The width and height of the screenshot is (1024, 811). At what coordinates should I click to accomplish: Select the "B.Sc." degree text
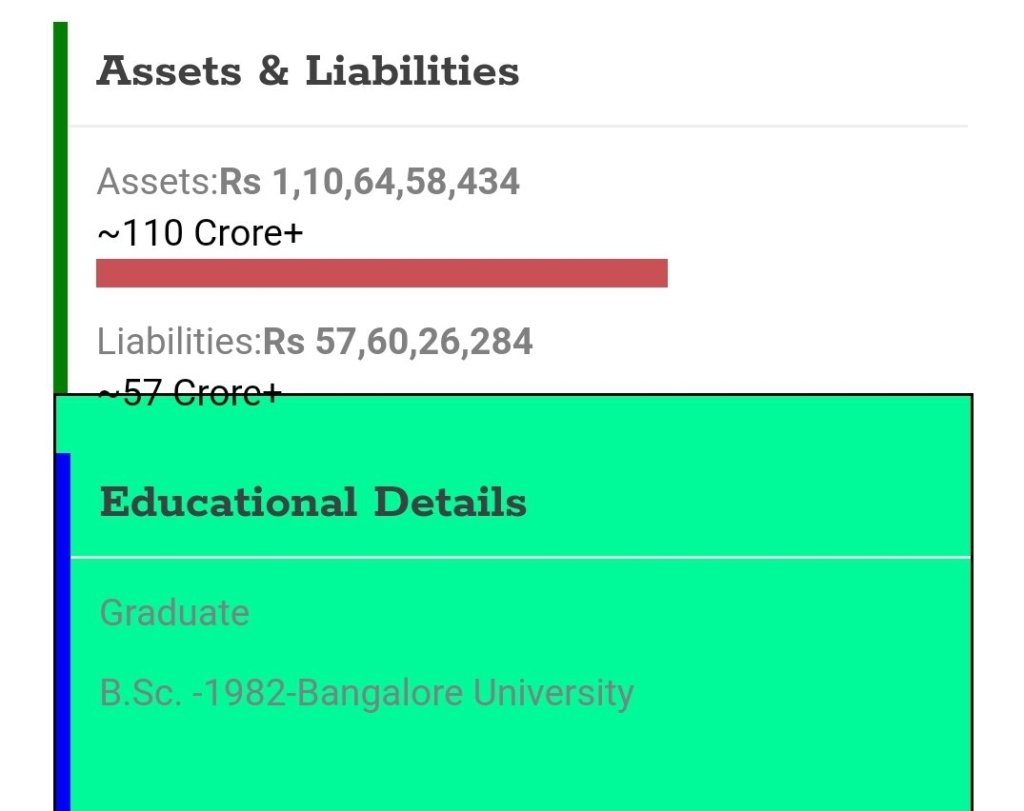click(141, 692)
